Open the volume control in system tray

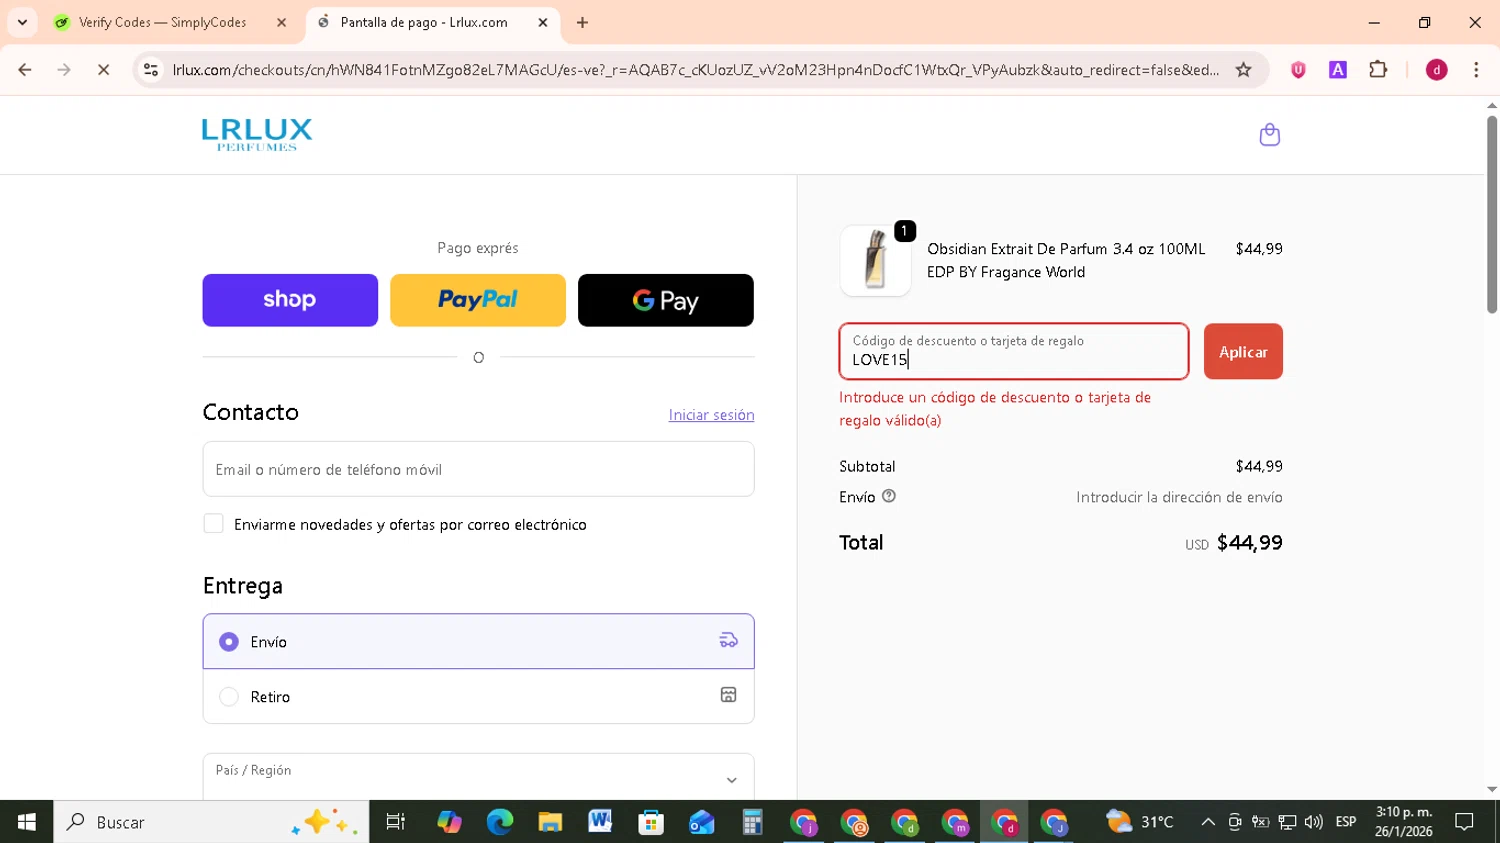[x=1314, y=822]
